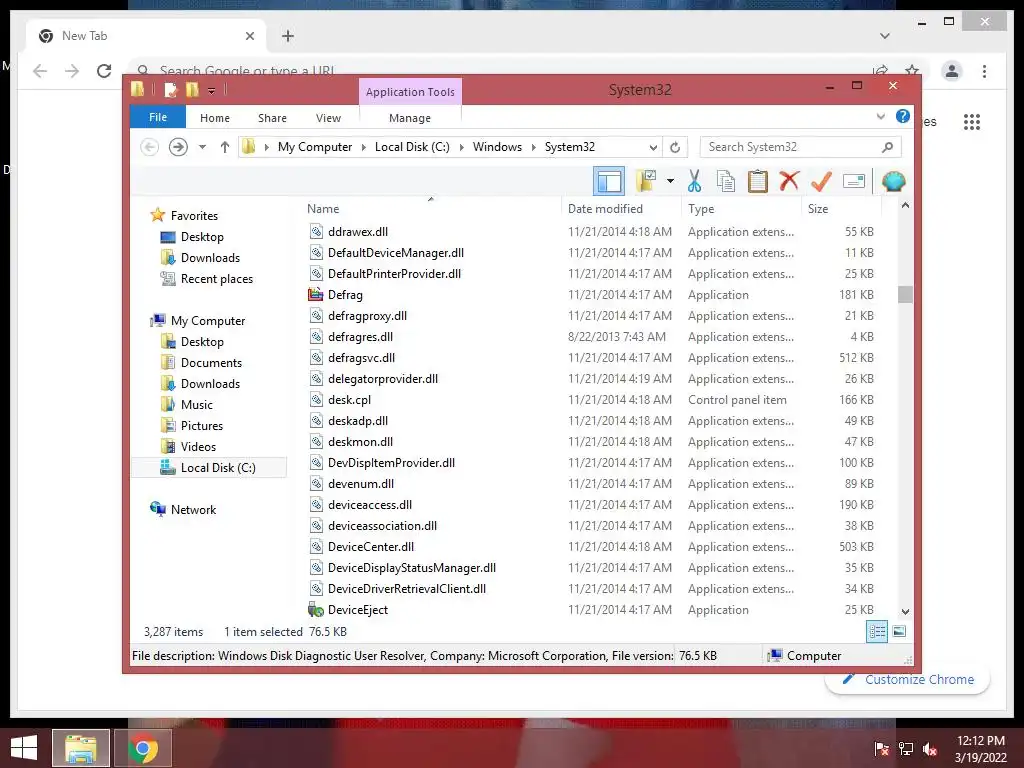Viewport: 1024px width, 768px height.
Task: Select the desk.cpl control panel item
Action: click(x=349, y=400)
